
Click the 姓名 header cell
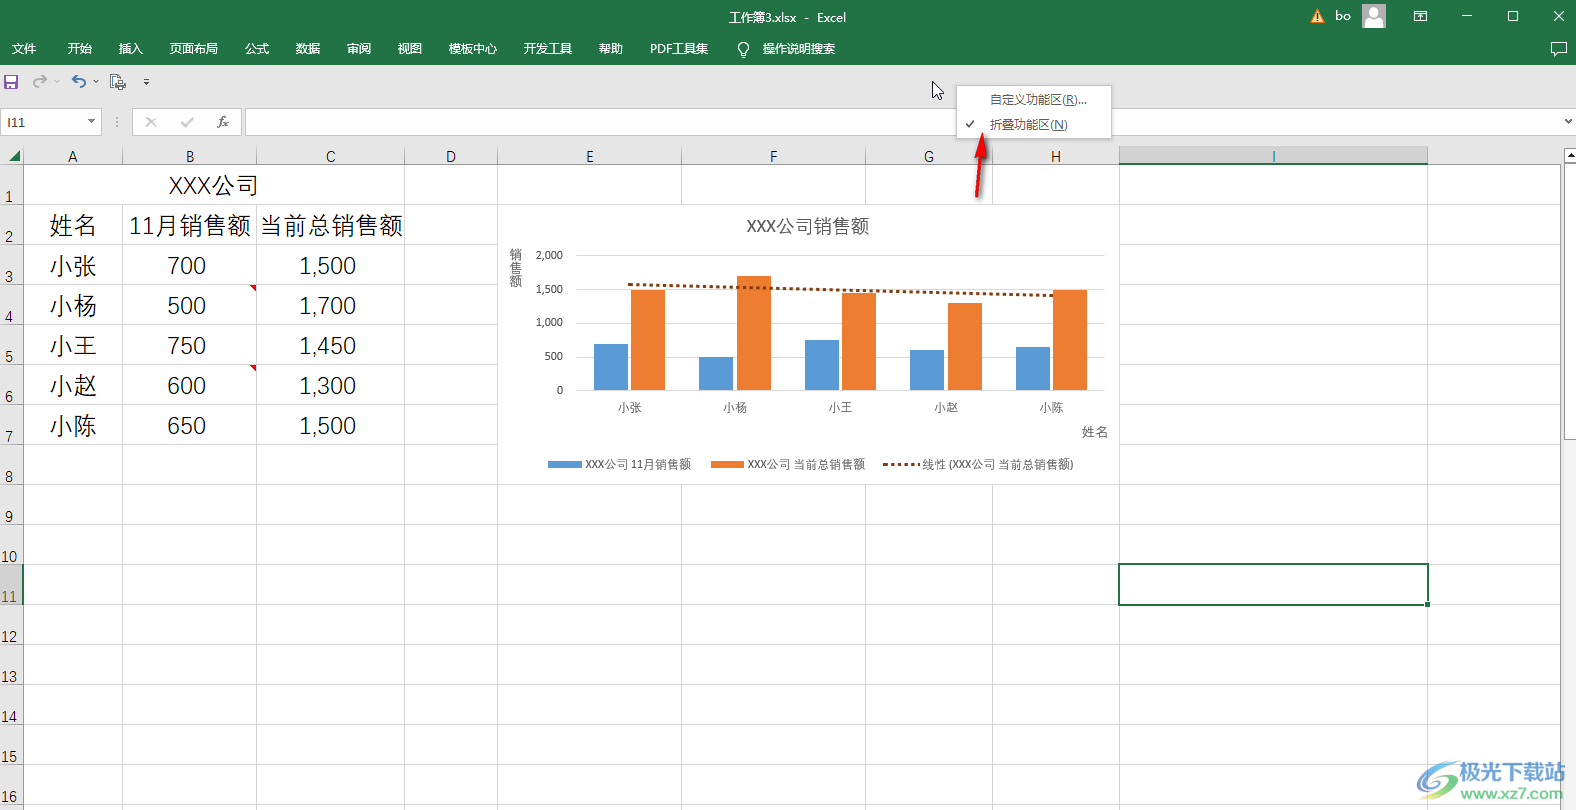coord(73,225)
